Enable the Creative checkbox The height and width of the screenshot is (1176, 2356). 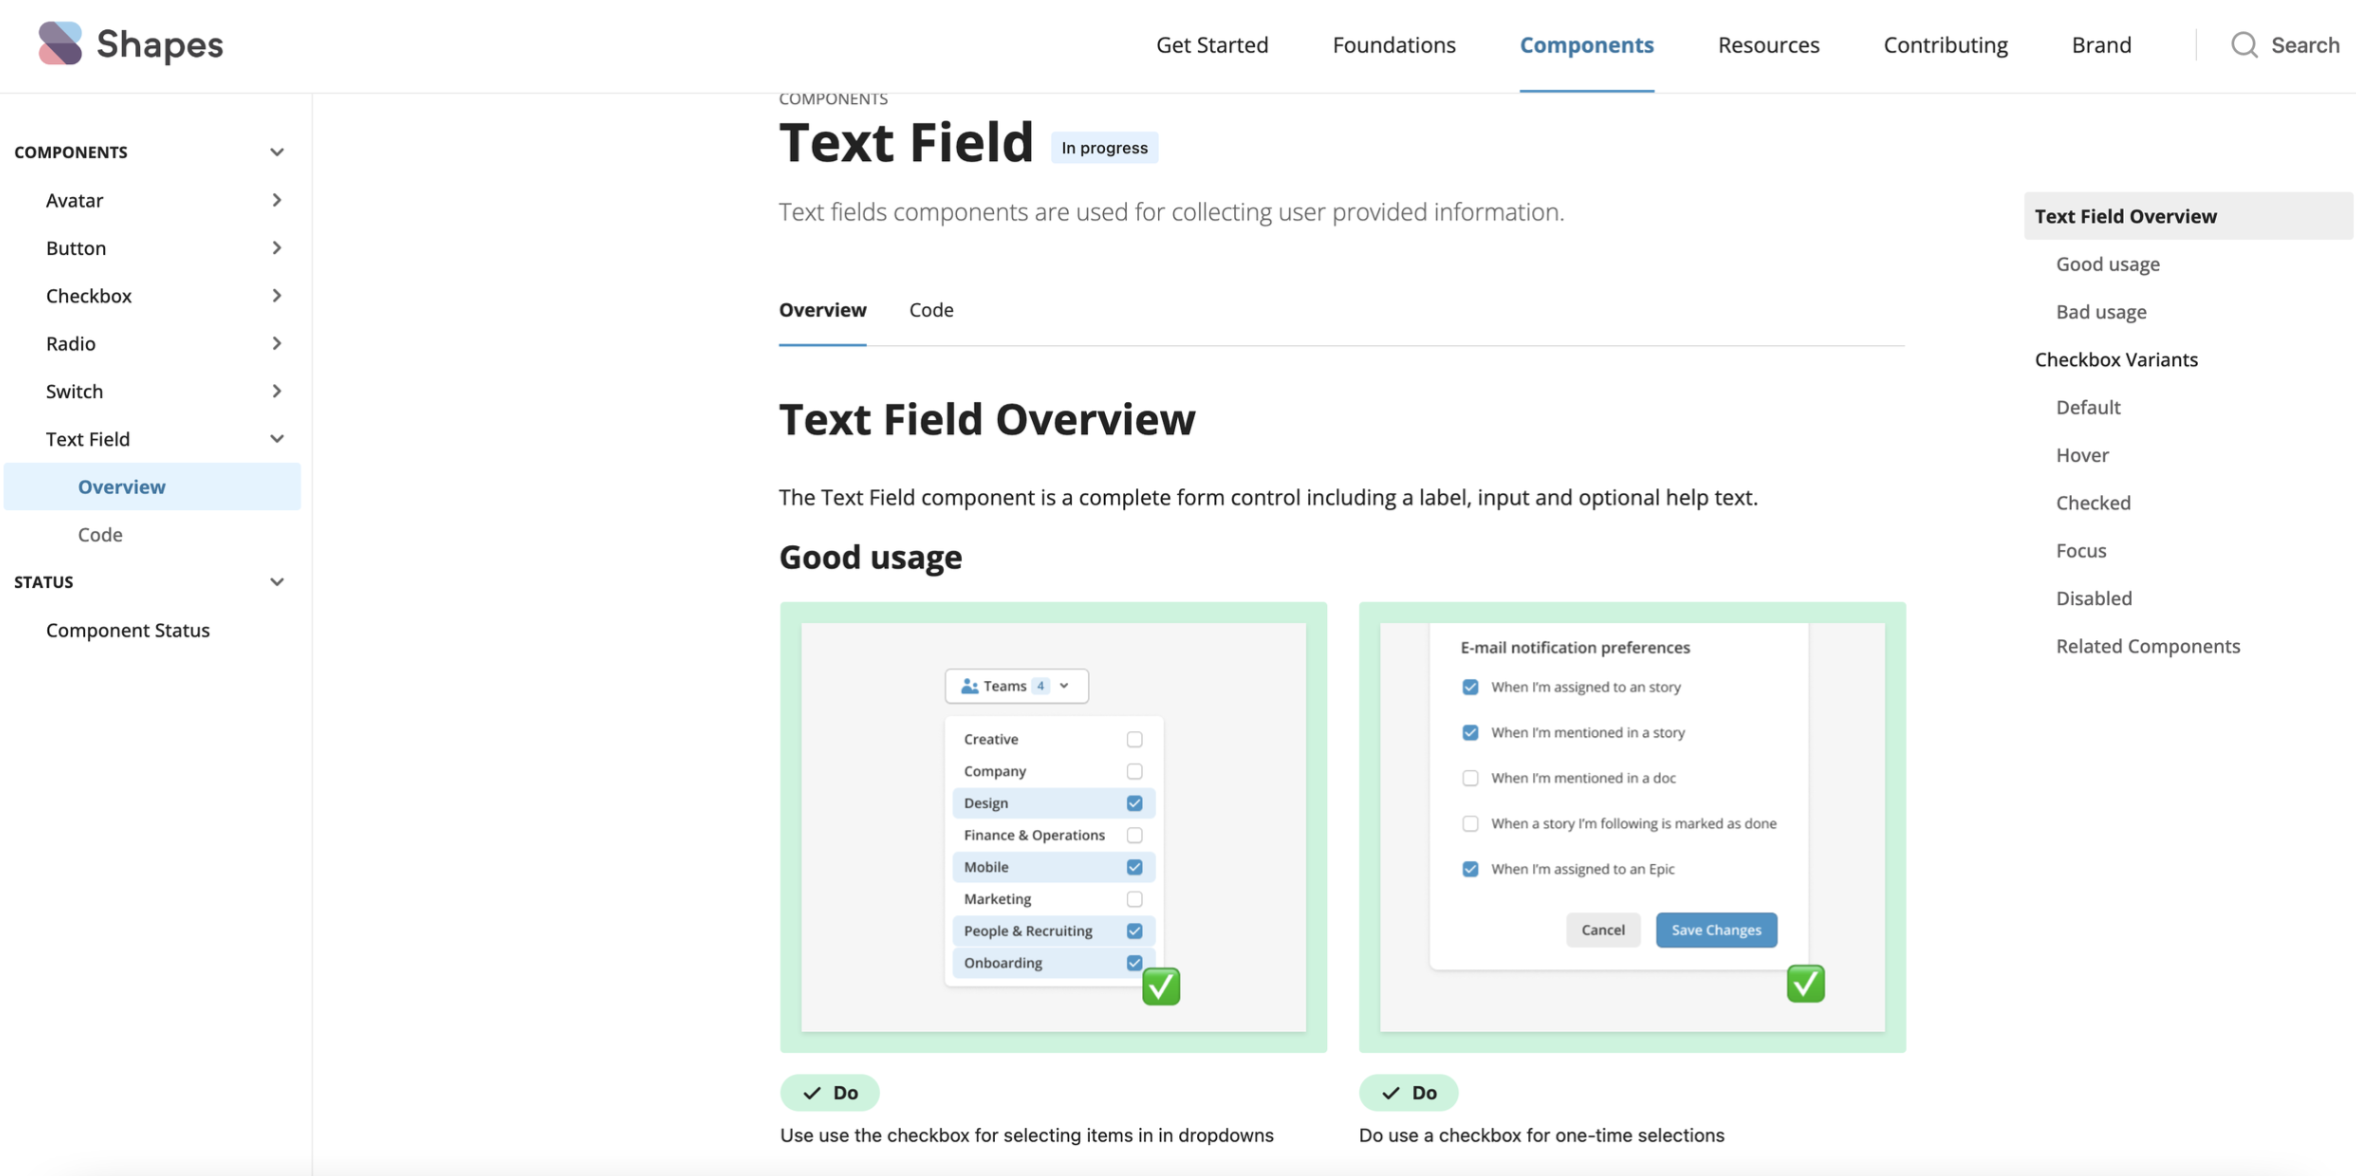coord(1133,738)
